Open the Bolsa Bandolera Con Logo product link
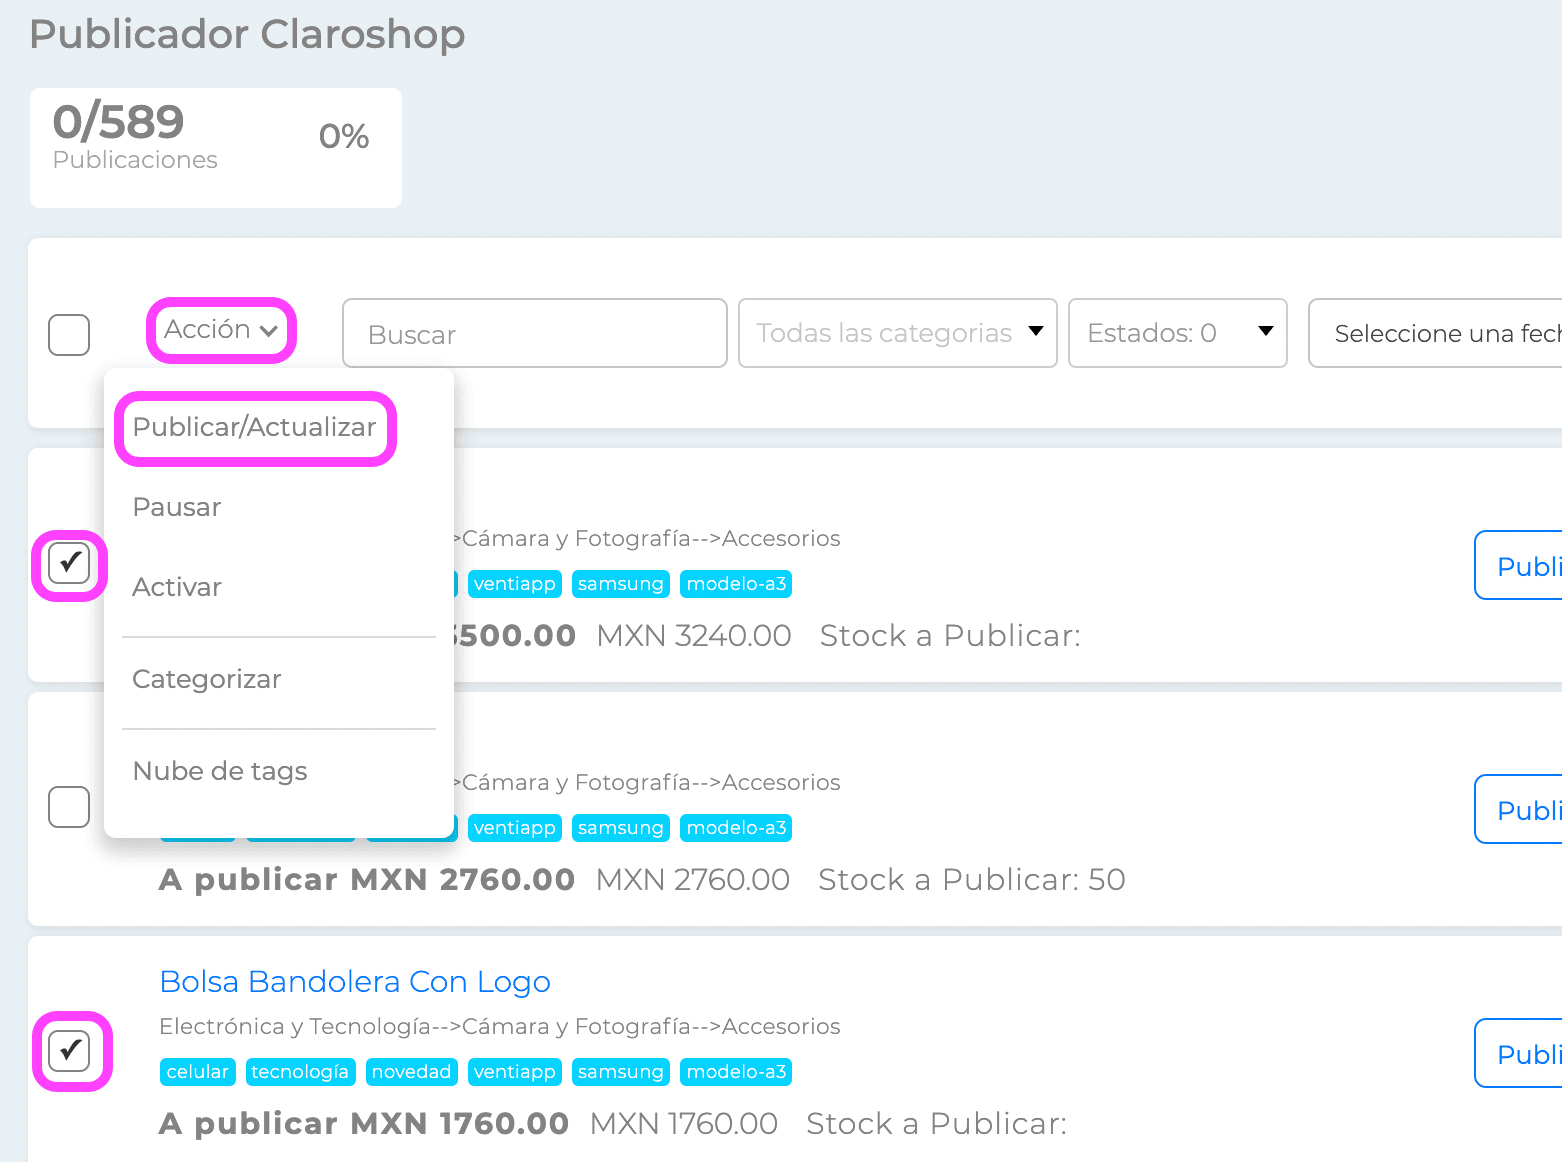The width and height of the screenshot is (1562, 1162). point(355,982)
